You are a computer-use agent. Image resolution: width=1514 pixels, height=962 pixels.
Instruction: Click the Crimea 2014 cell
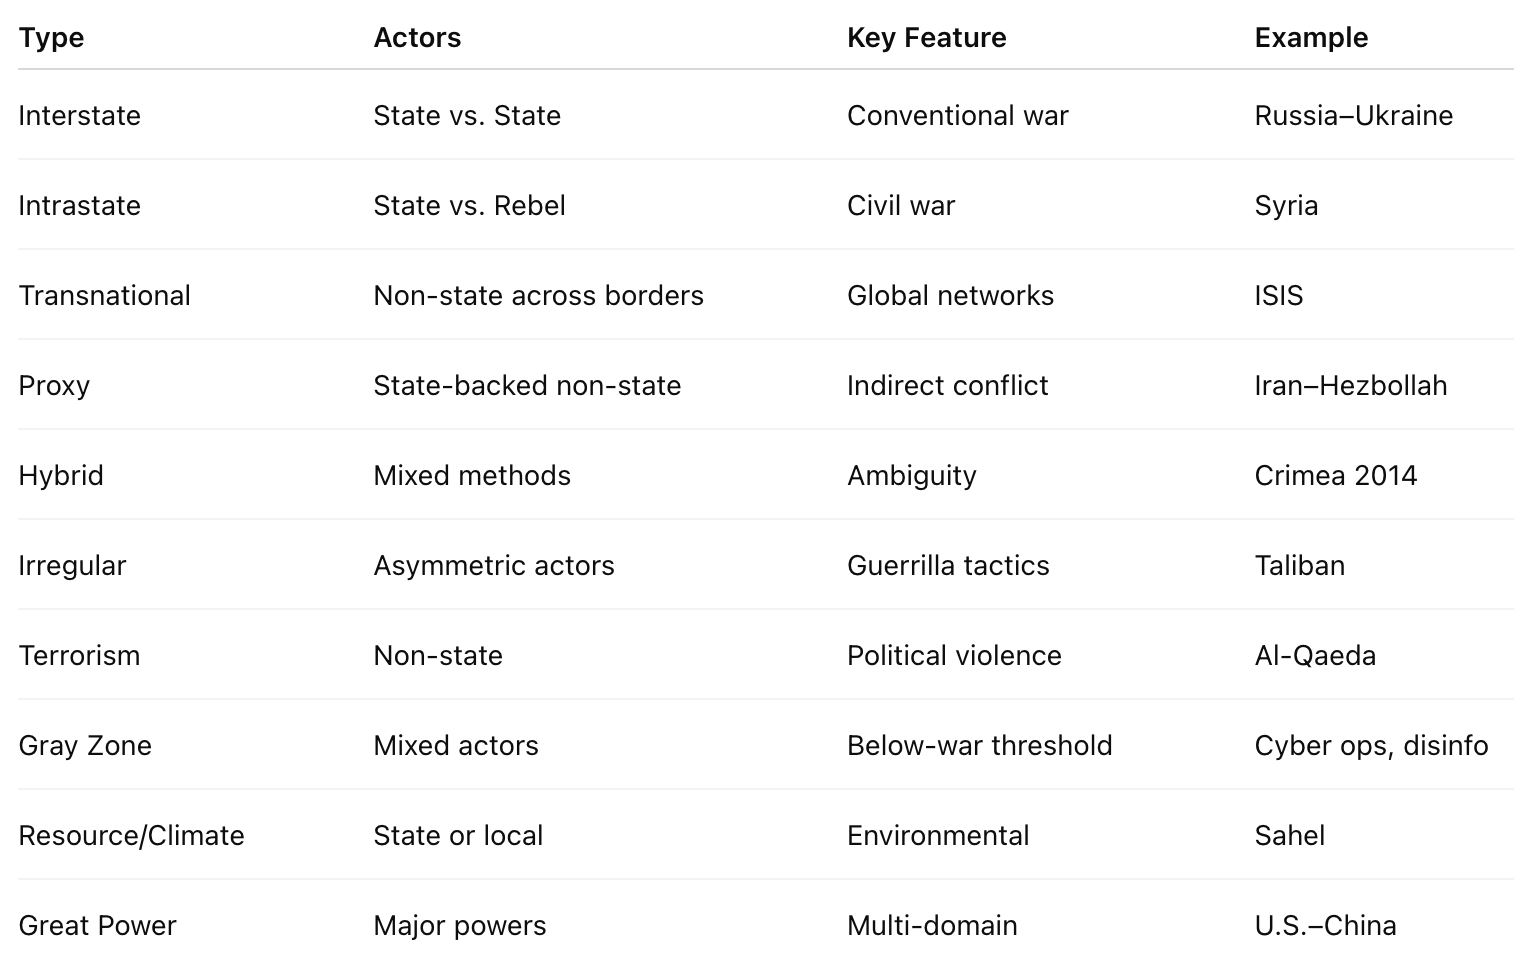pos(1335,476)
